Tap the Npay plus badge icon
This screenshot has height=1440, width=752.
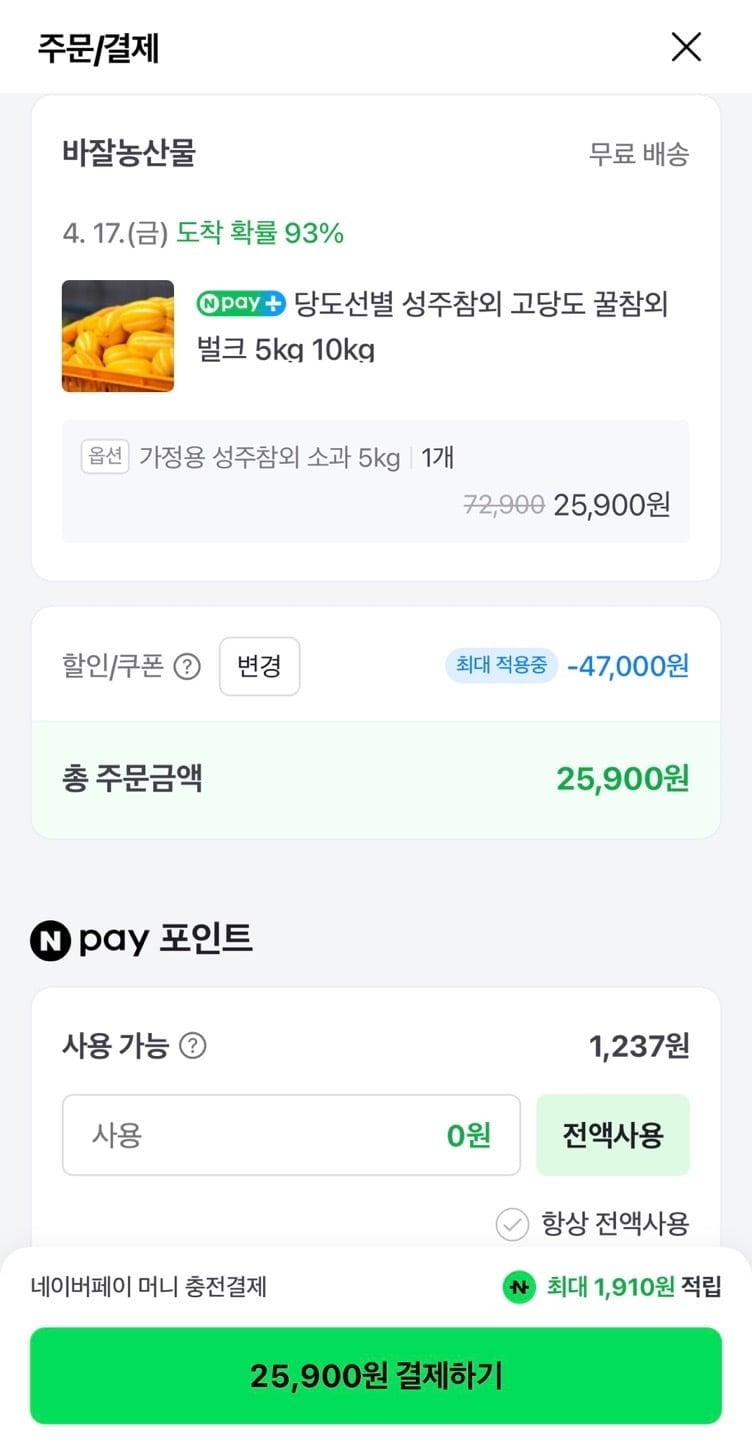(241, 303)
